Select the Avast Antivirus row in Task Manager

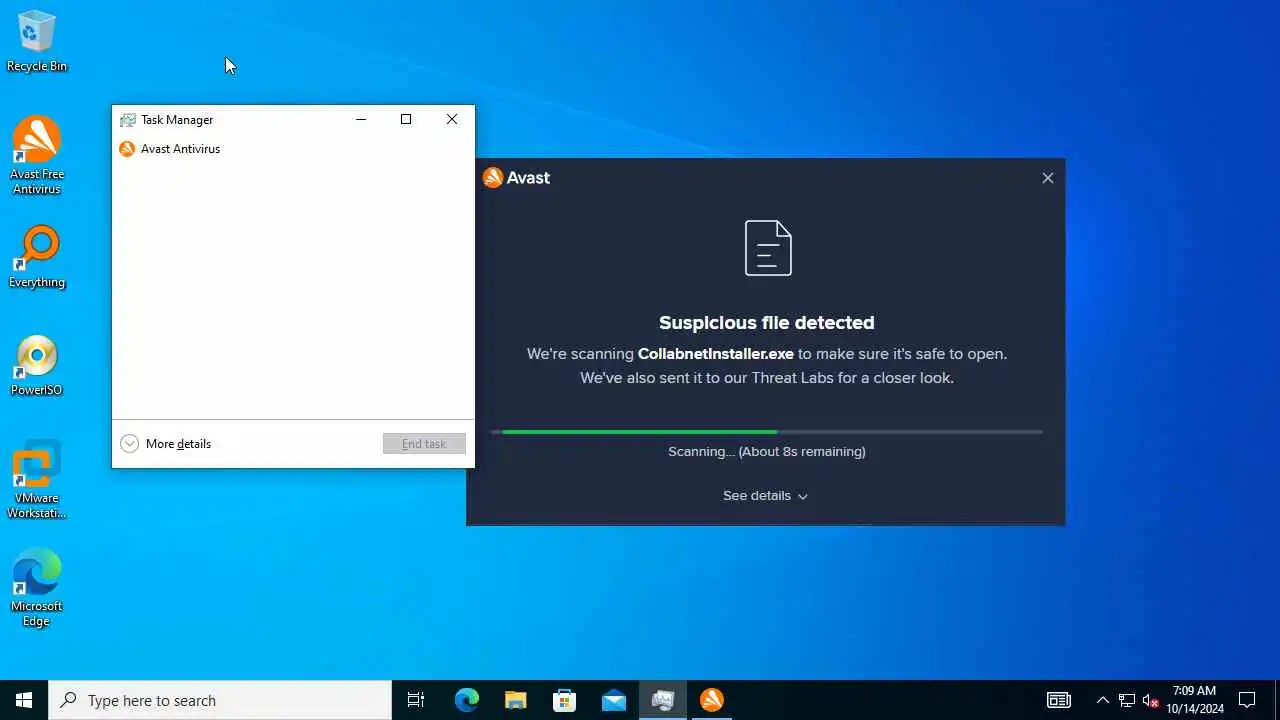(293, 149)
